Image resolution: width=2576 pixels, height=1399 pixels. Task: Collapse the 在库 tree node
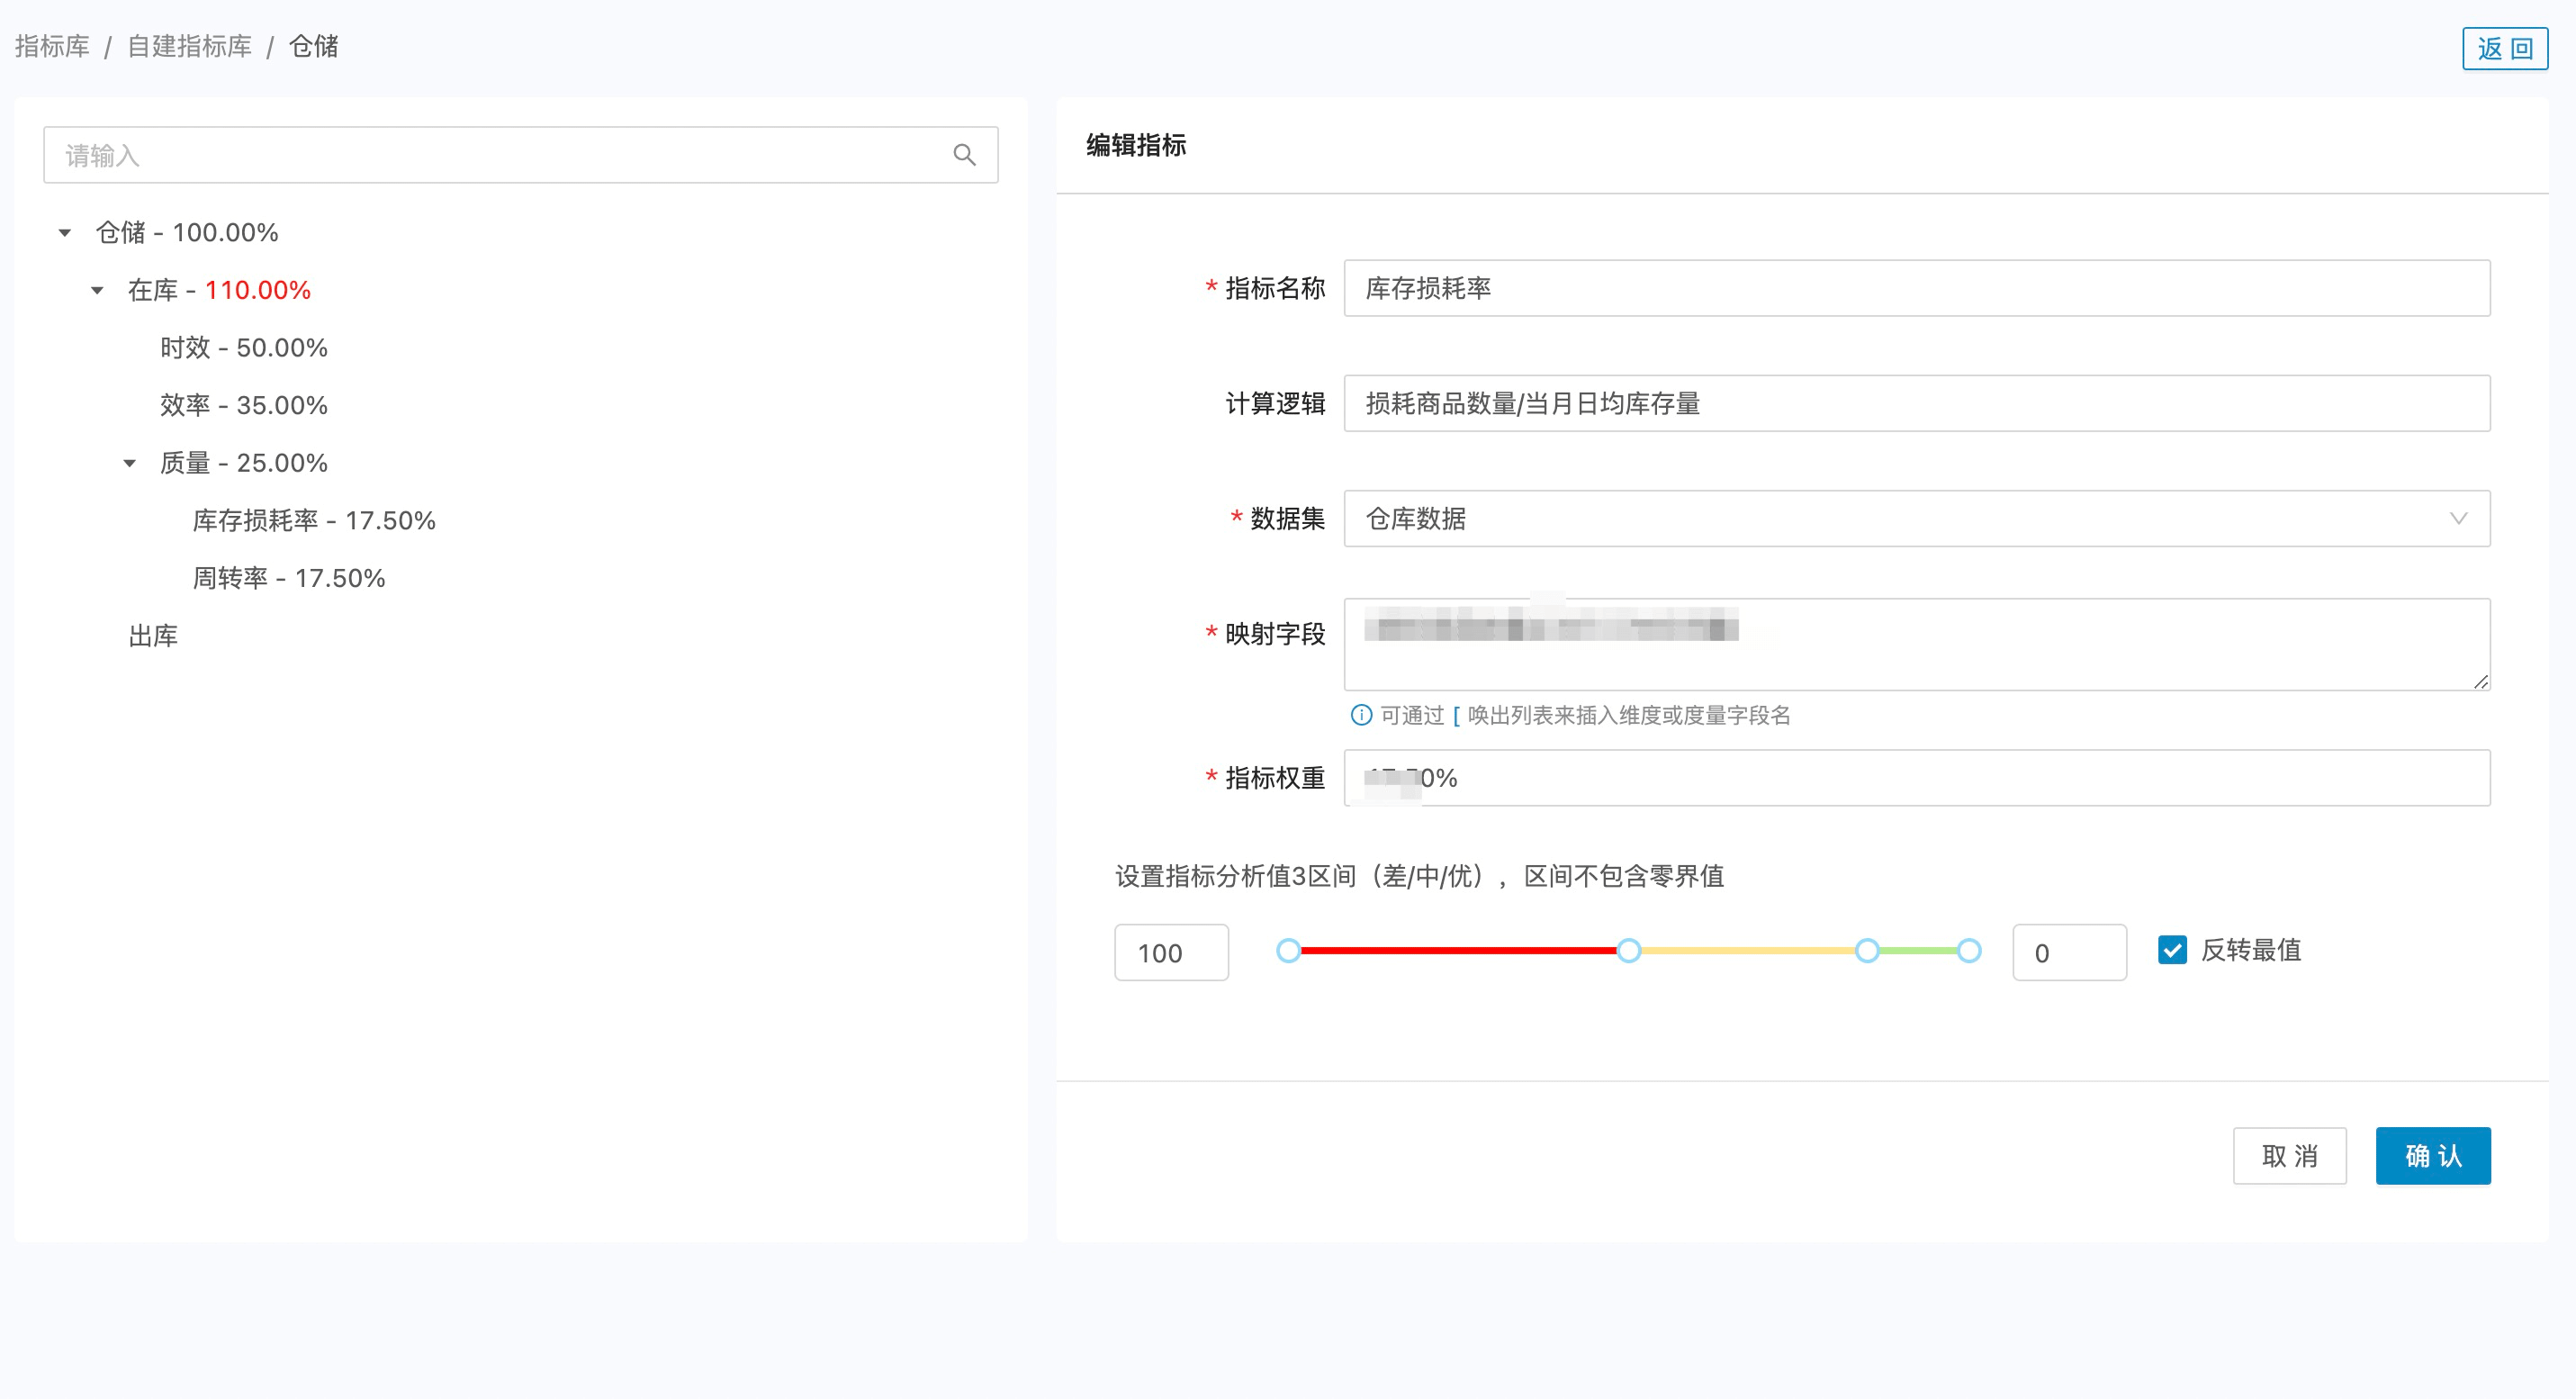pos(97,291)
